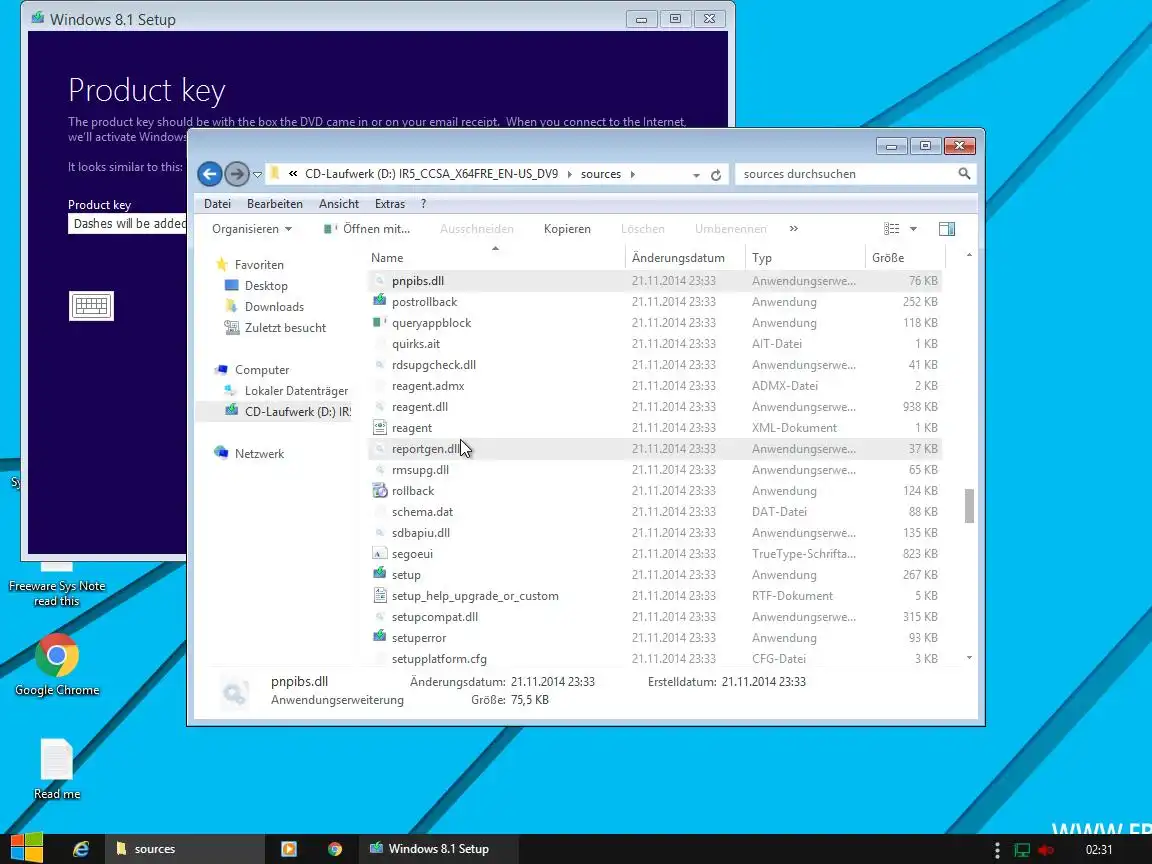Select the setup_help_upgrade_or_custom RTF icon
1152x864 pixels.
coord(379,596)
